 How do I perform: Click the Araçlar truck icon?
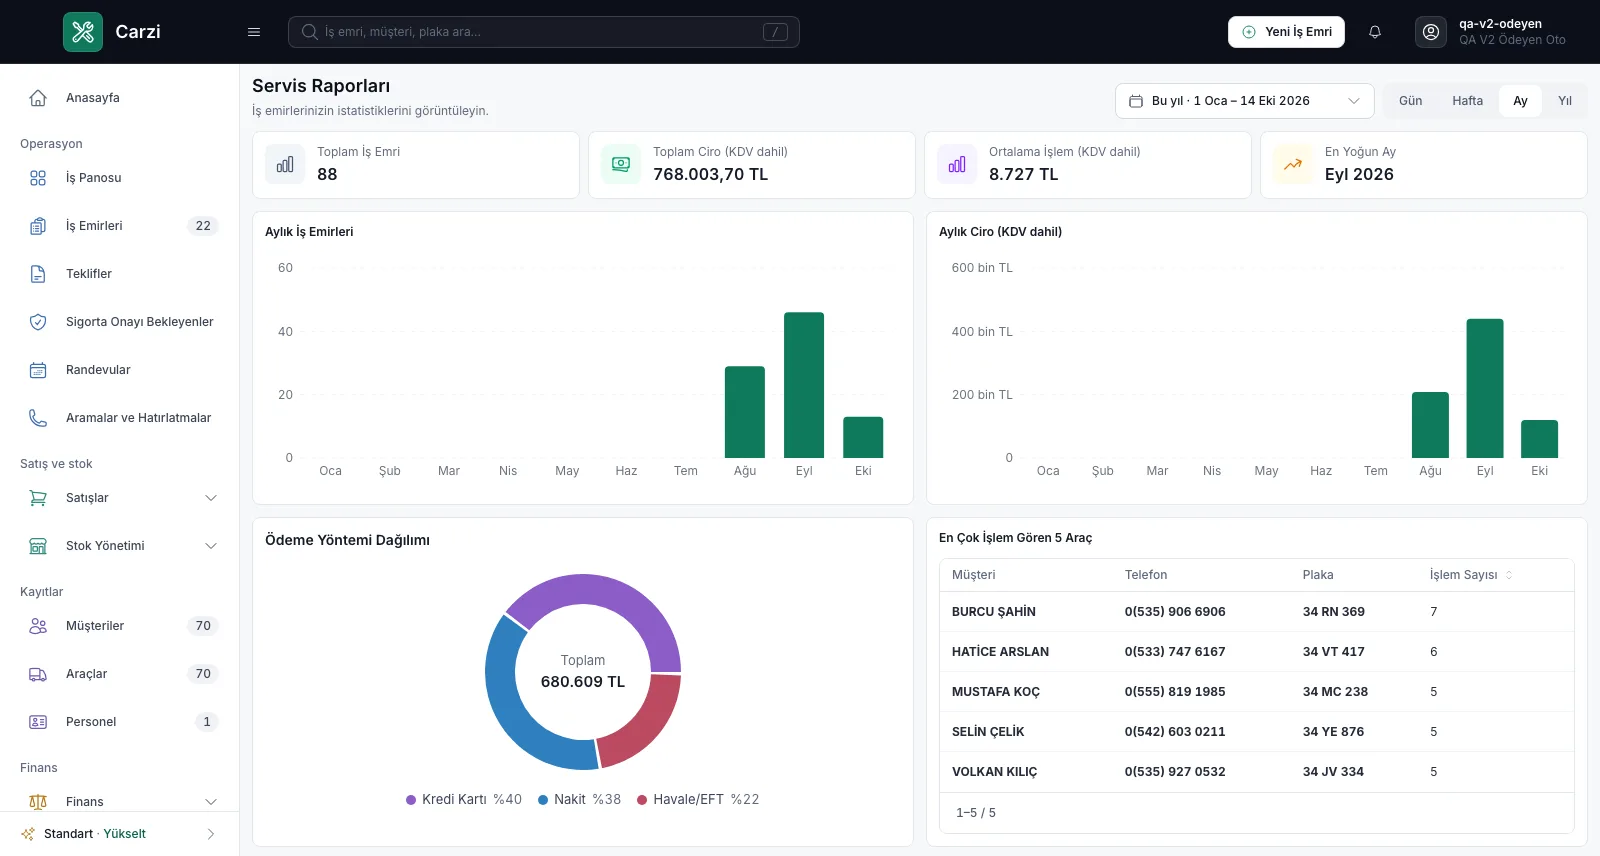coord(38,674)
